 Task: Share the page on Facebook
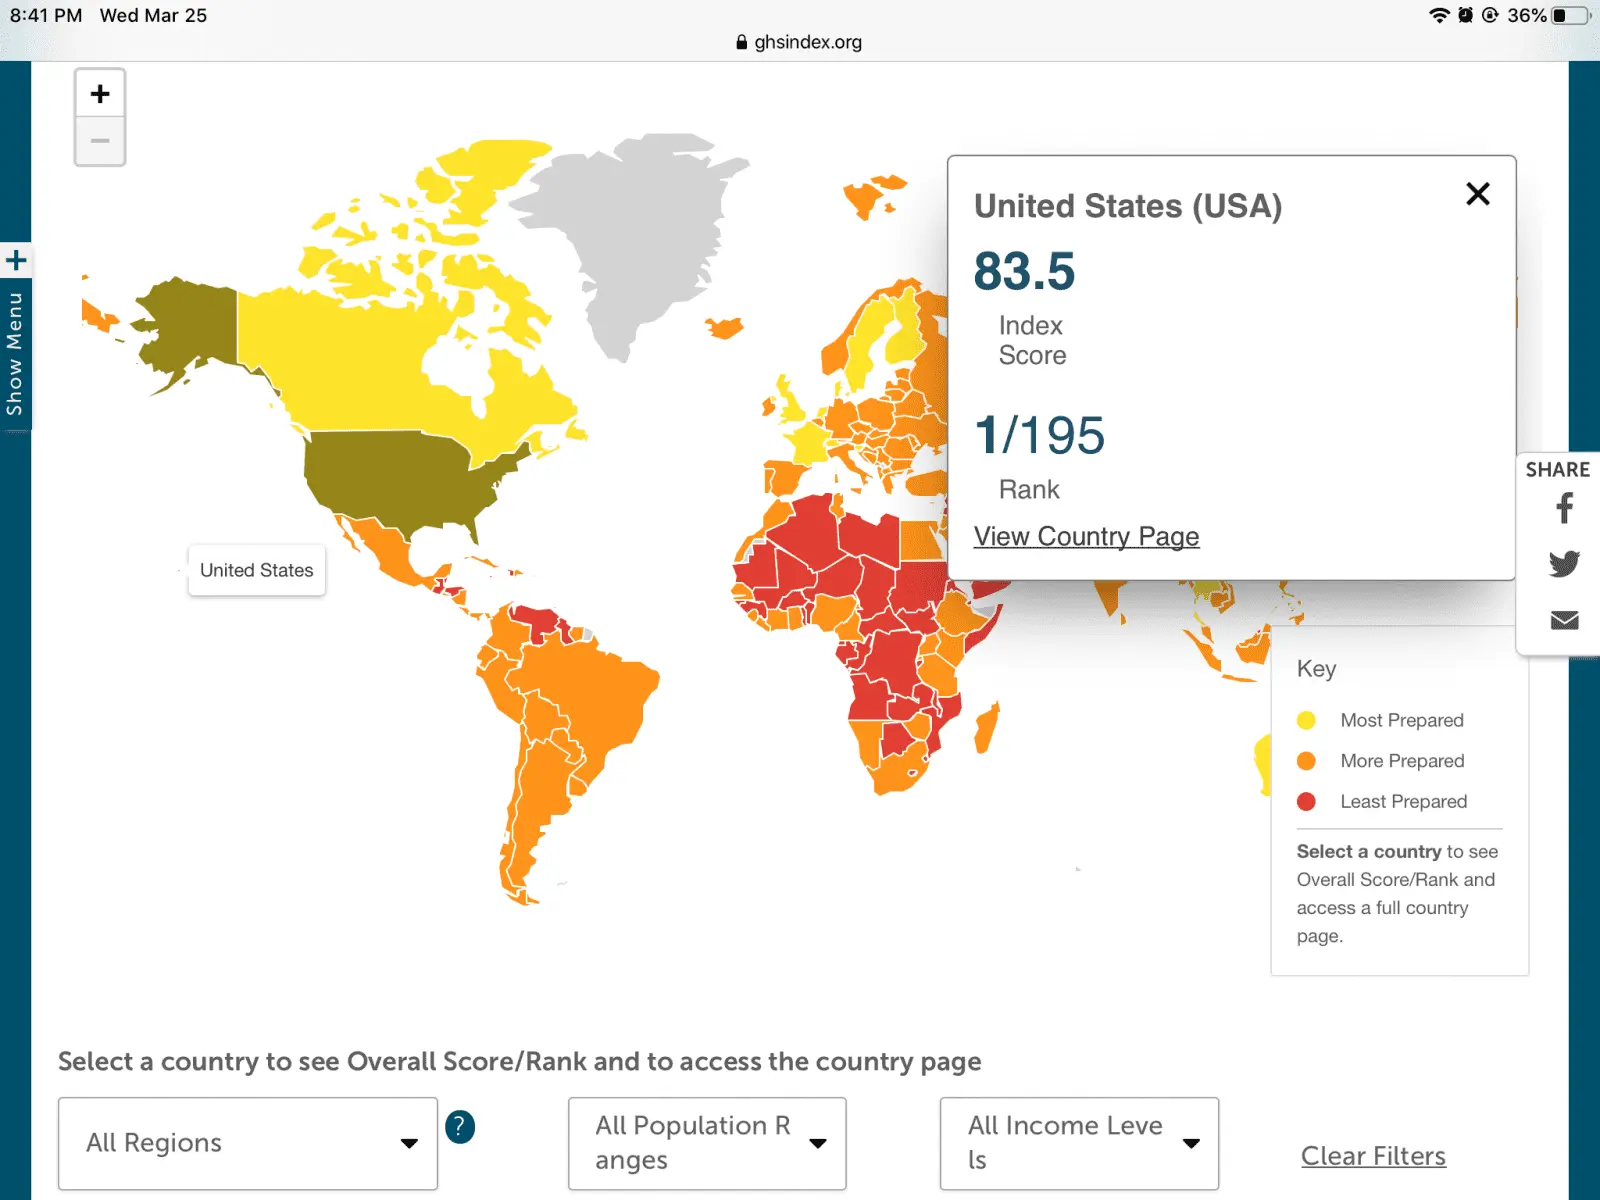tap(1565, 508)
